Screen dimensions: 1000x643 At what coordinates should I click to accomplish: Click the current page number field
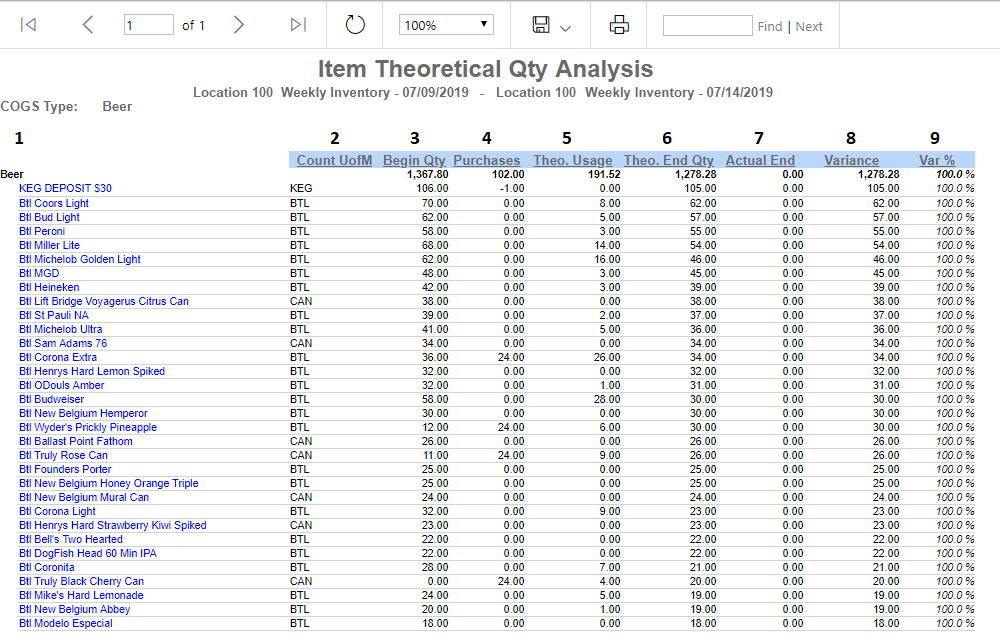(148, 25)
